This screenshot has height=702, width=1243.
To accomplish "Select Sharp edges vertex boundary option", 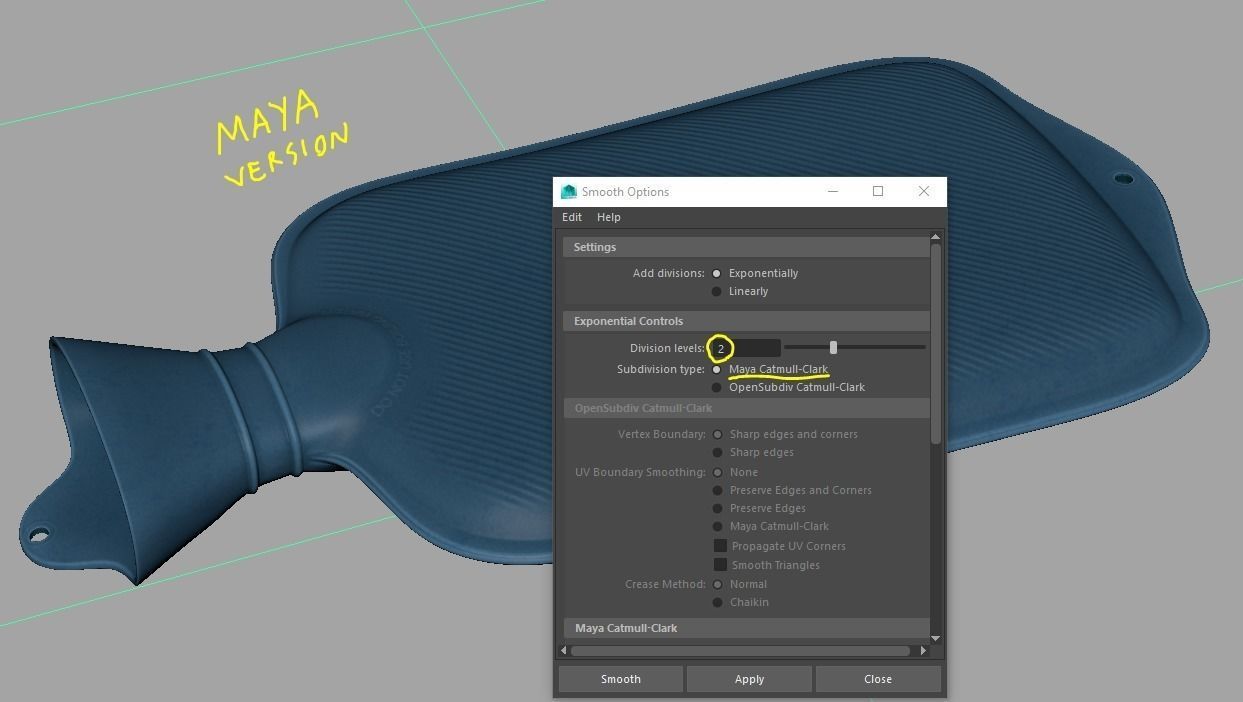I will tap(717, 452).
